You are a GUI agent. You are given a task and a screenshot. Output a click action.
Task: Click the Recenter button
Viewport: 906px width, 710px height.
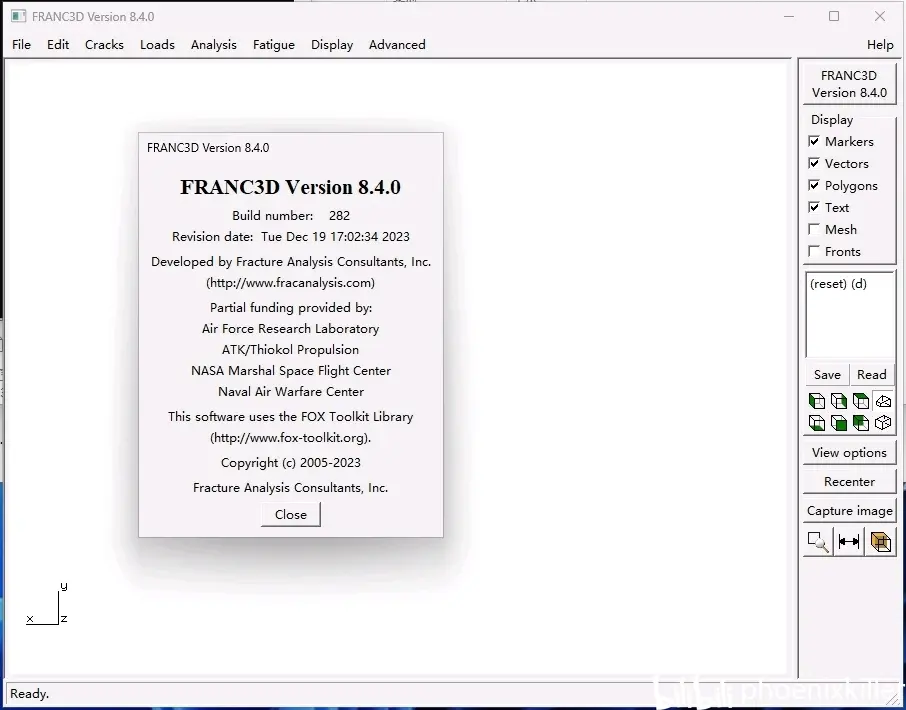tap(849, 481)
